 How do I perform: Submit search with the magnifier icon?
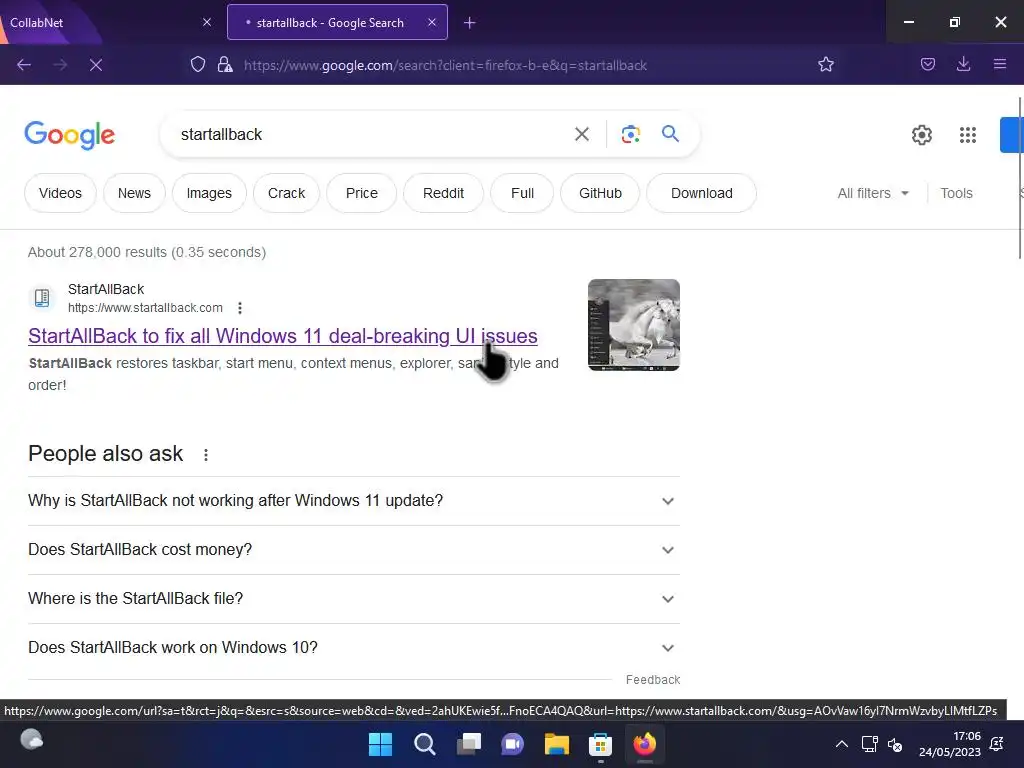pyautogui.click(x=671, y=134)
